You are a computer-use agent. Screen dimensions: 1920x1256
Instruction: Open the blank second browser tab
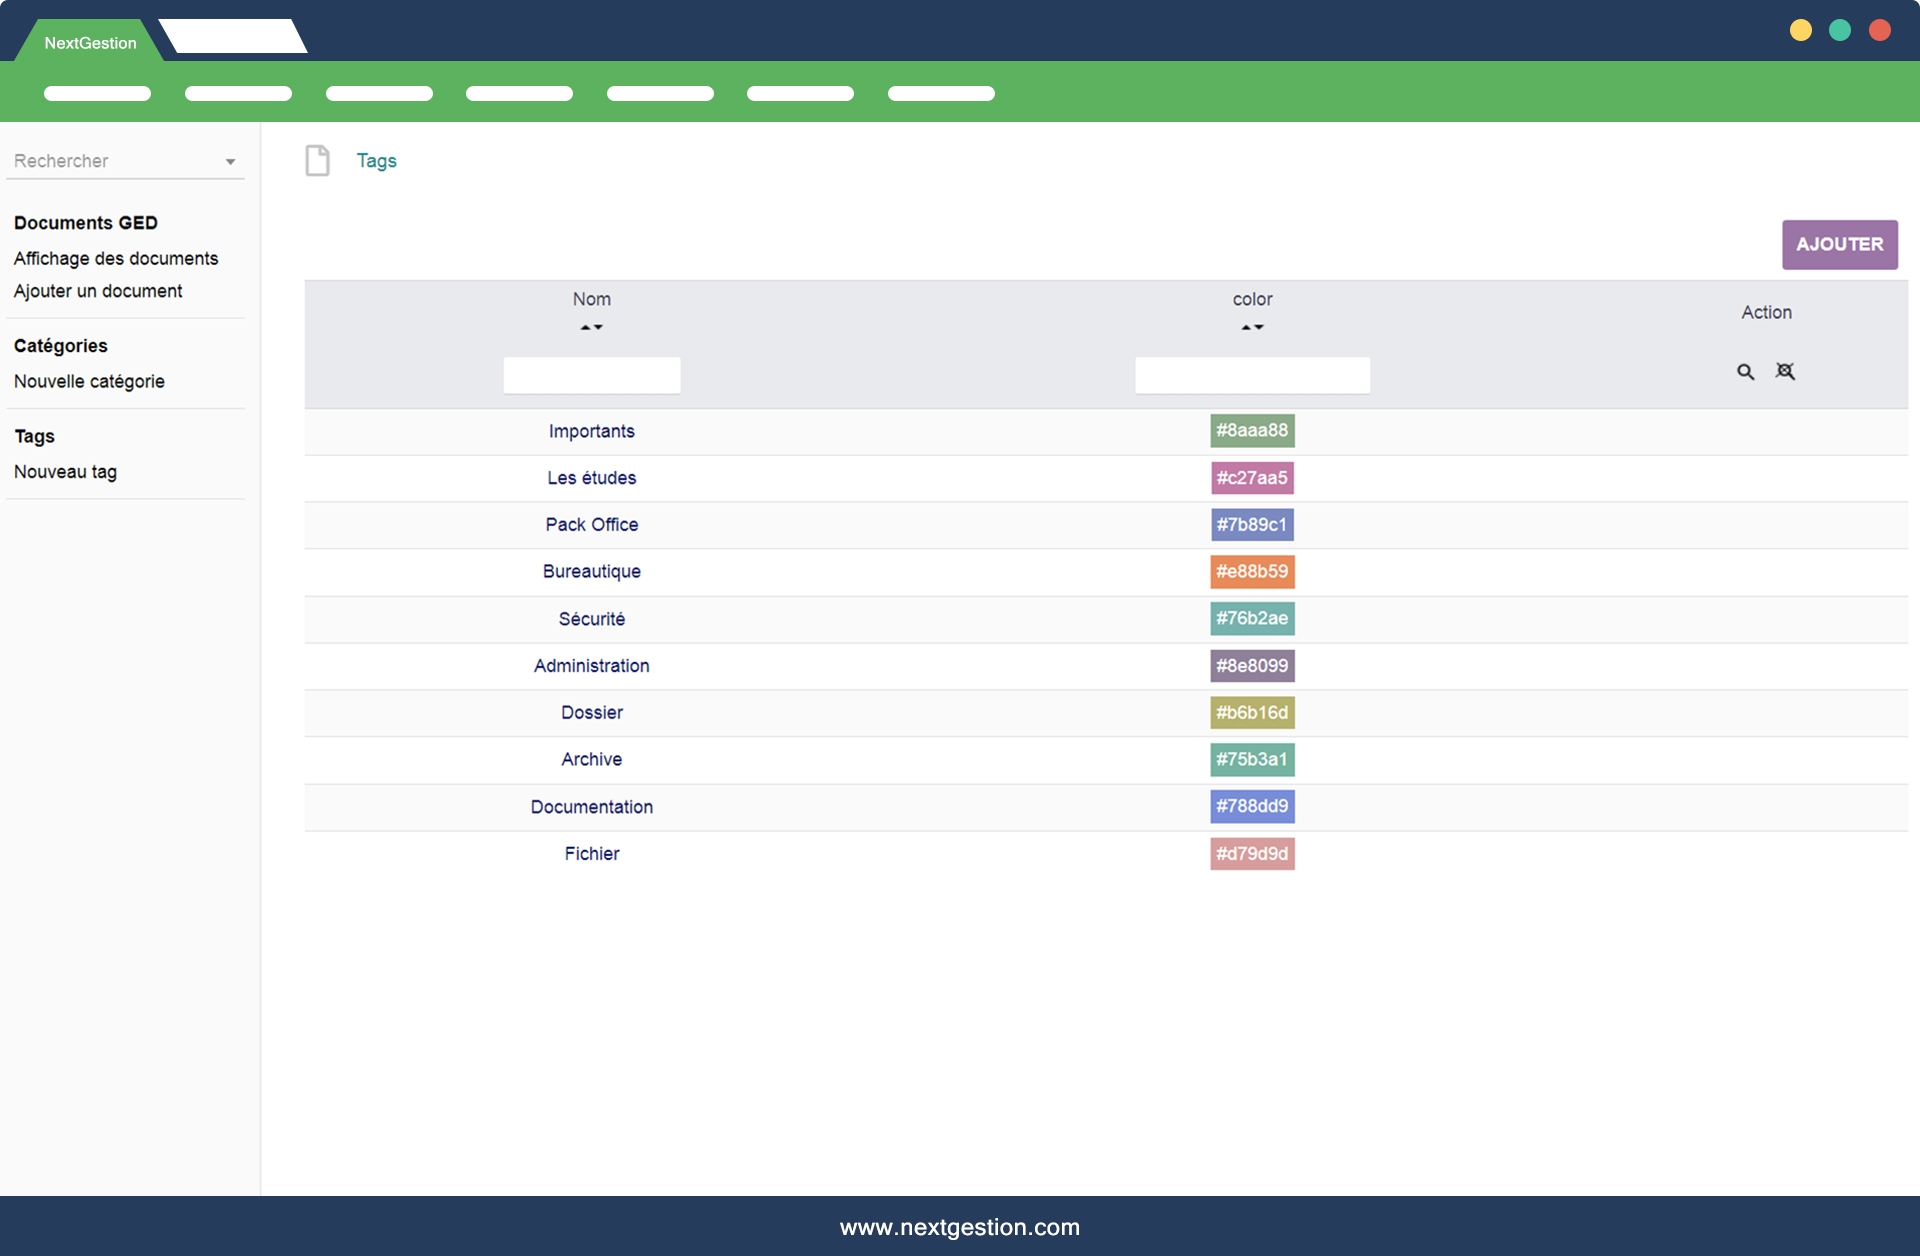point(233,36)
